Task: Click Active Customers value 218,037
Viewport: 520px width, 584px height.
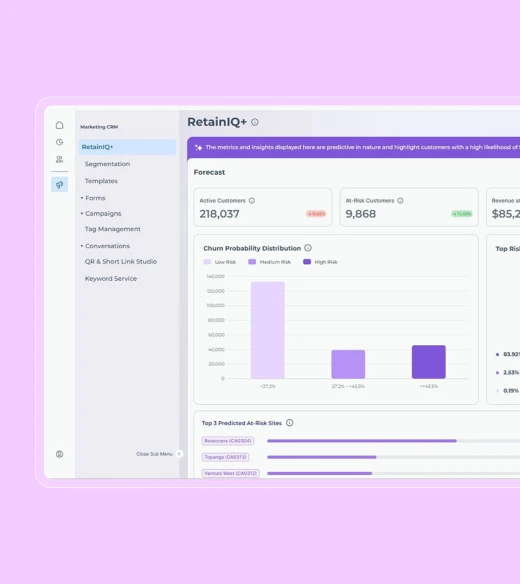Action: pos(219,214)
